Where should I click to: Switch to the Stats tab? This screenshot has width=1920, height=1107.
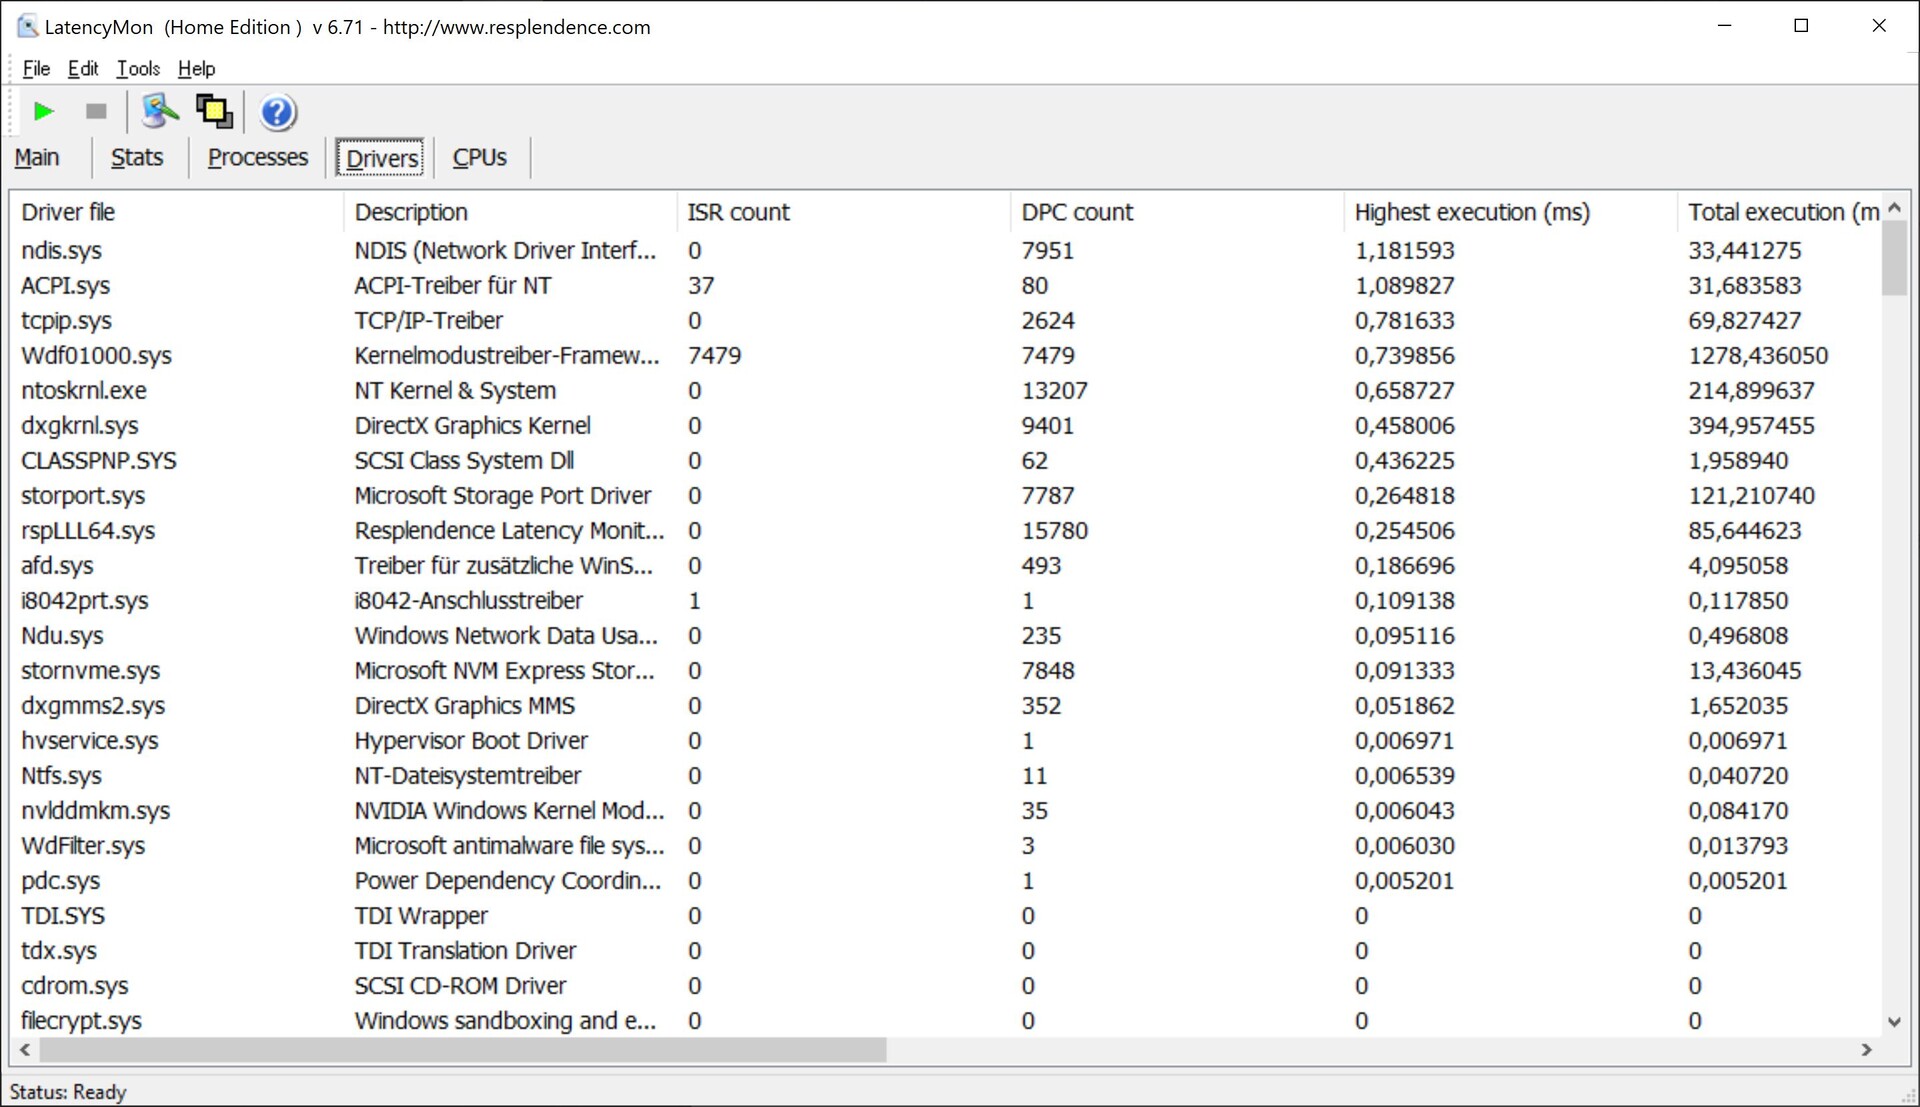[137, 157]
